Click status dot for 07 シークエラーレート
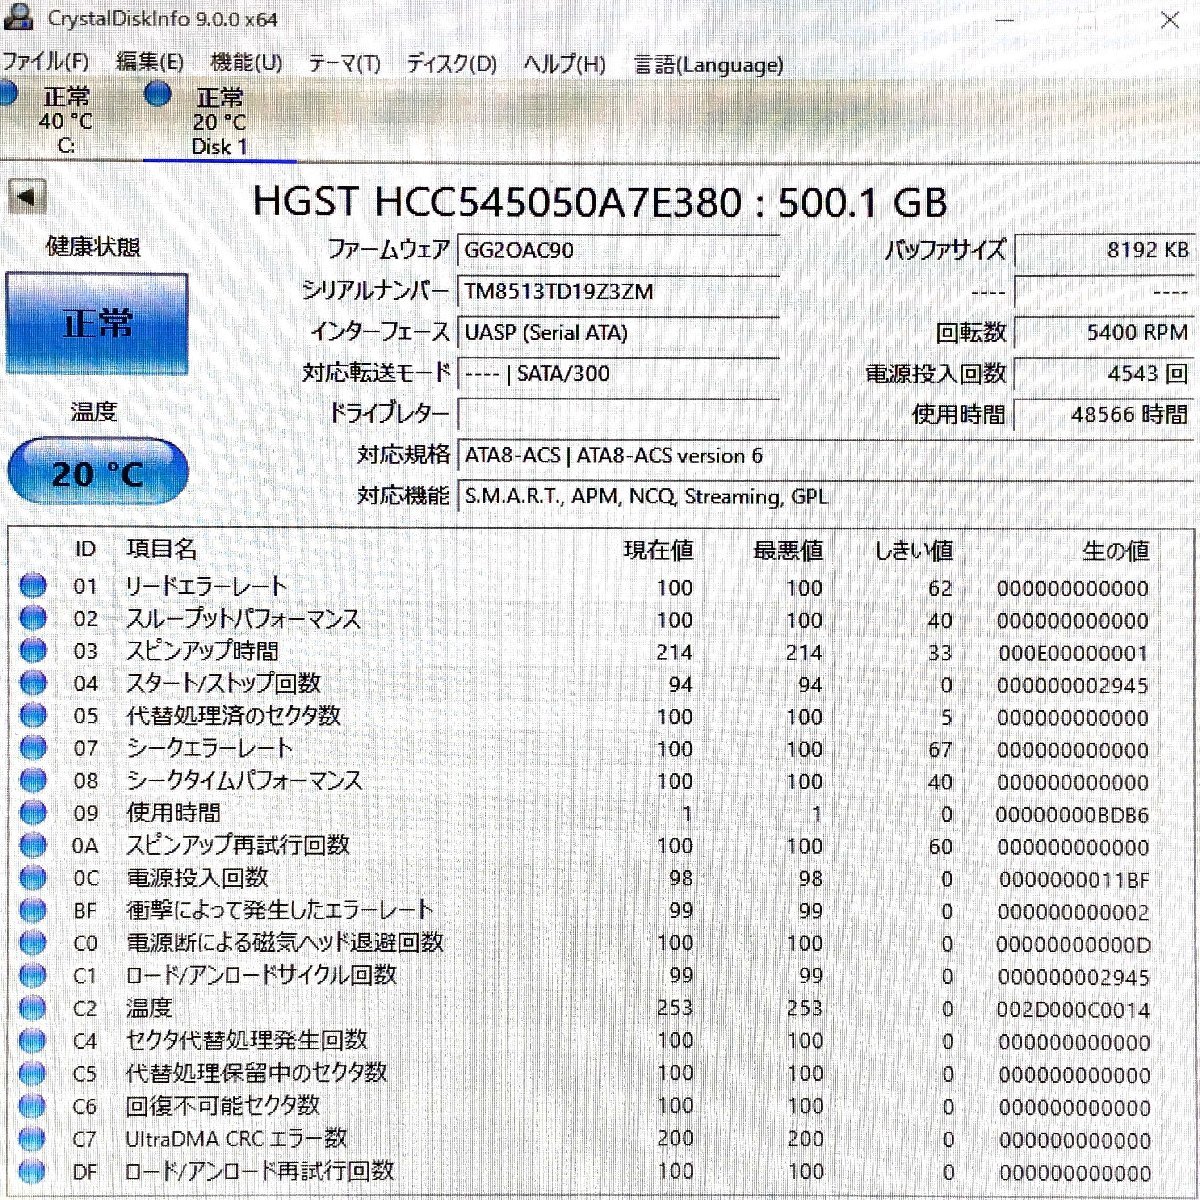The height and width of the screenshot is (1200, 1200). pos(33,748)
